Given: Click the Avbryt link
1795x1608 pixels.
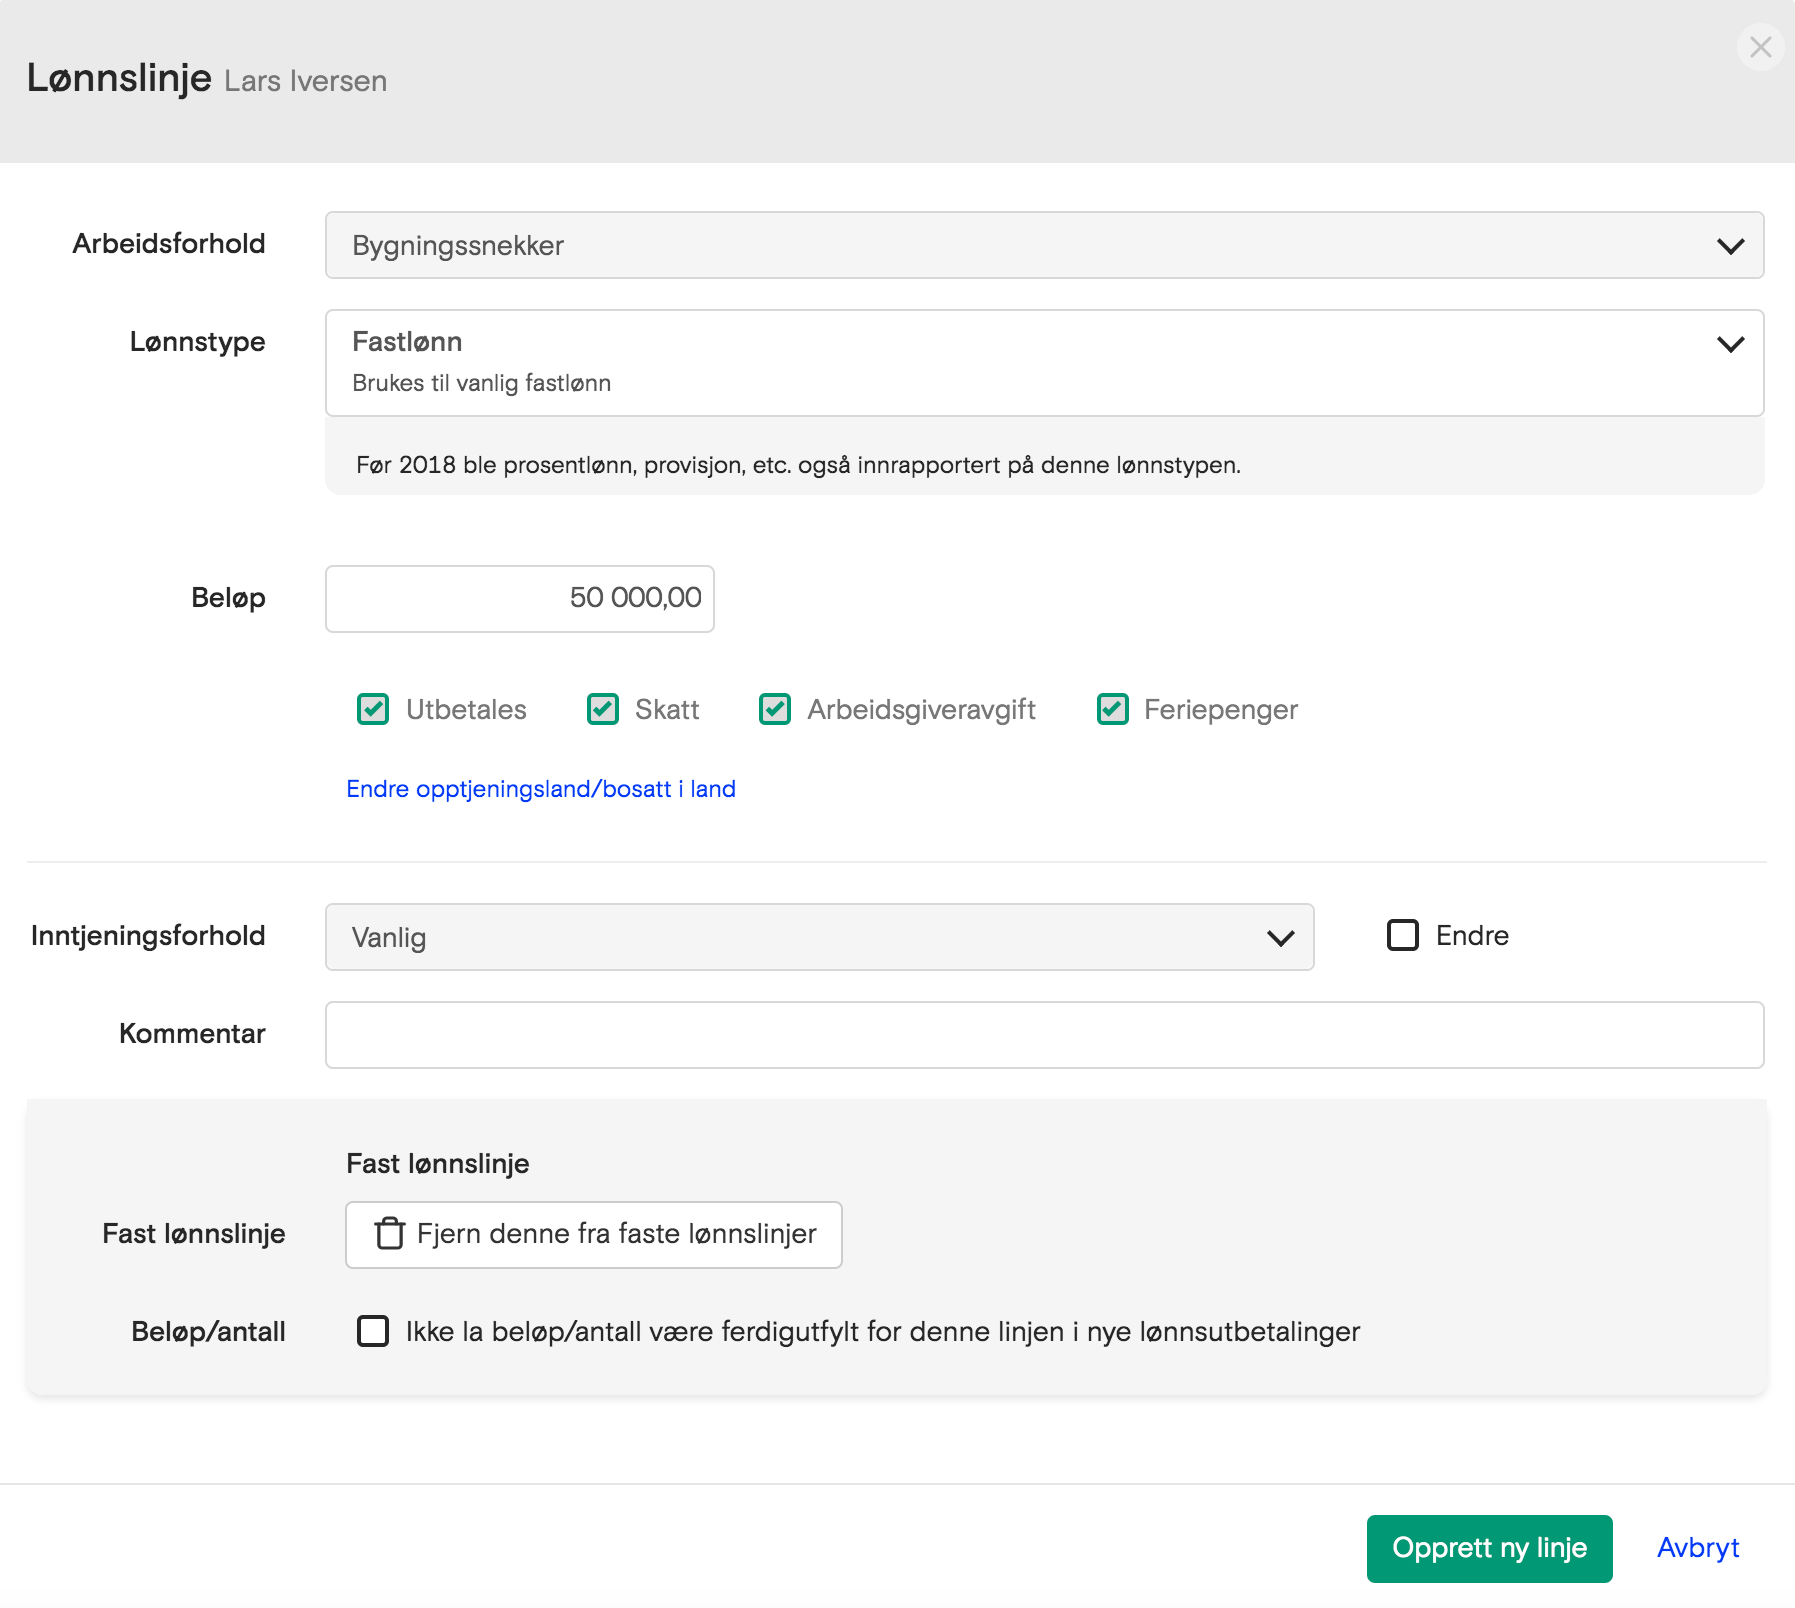Looking at the screenshot, I should coord(1698,1548).
